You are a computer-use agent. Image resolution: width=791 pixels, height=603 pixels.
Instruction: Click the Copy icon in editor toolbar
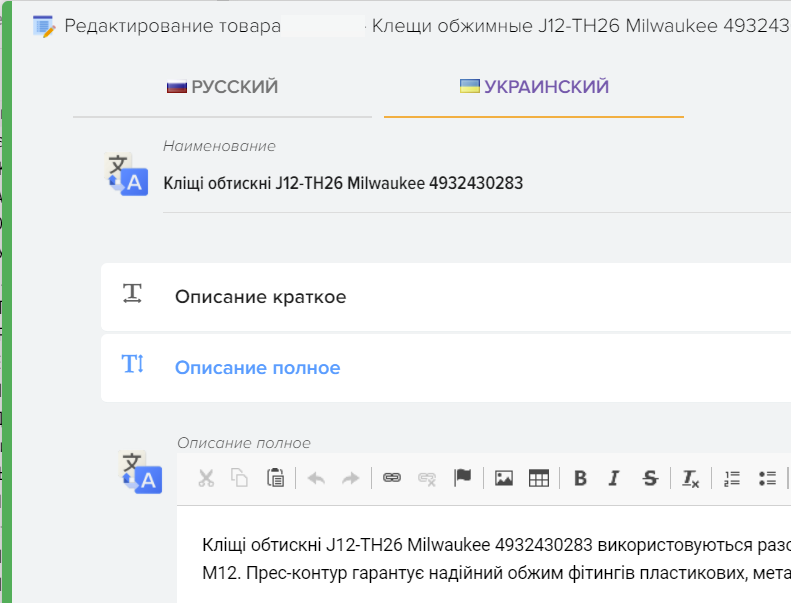240,478
